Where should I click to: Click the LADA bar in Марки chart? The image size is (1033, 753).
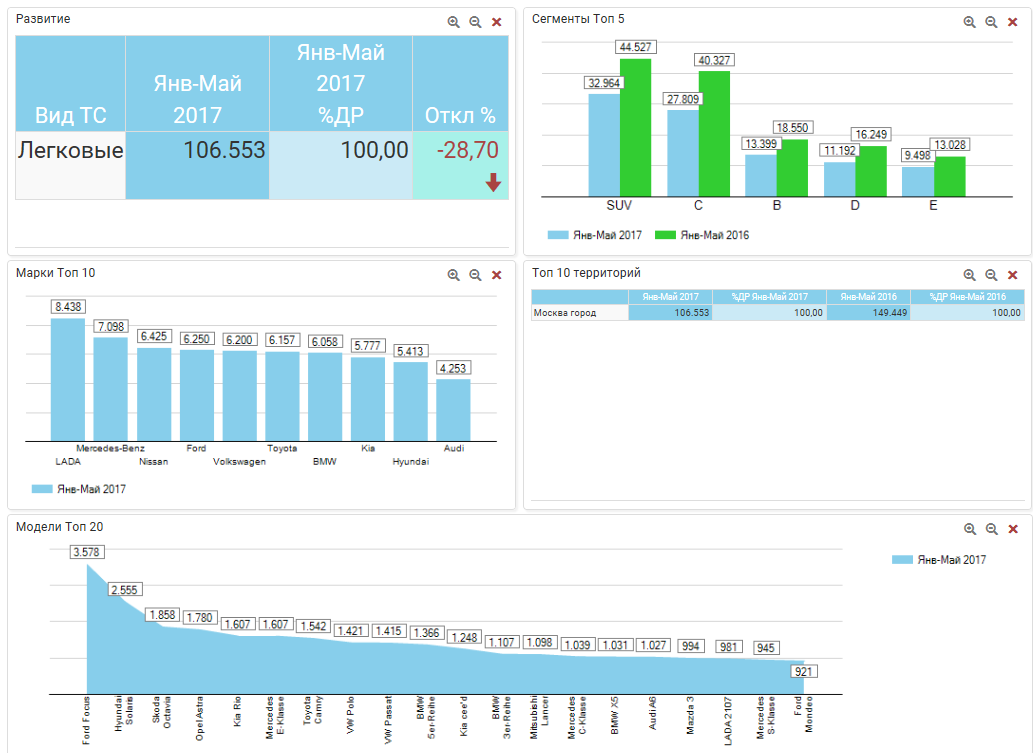[x=68, y=380]
